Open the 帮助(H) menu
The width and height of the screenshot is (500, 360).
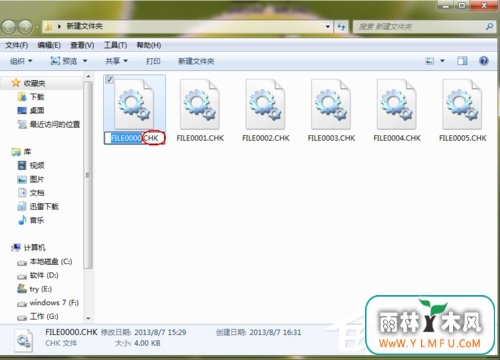pyautogui.click(x=149, y=45)
